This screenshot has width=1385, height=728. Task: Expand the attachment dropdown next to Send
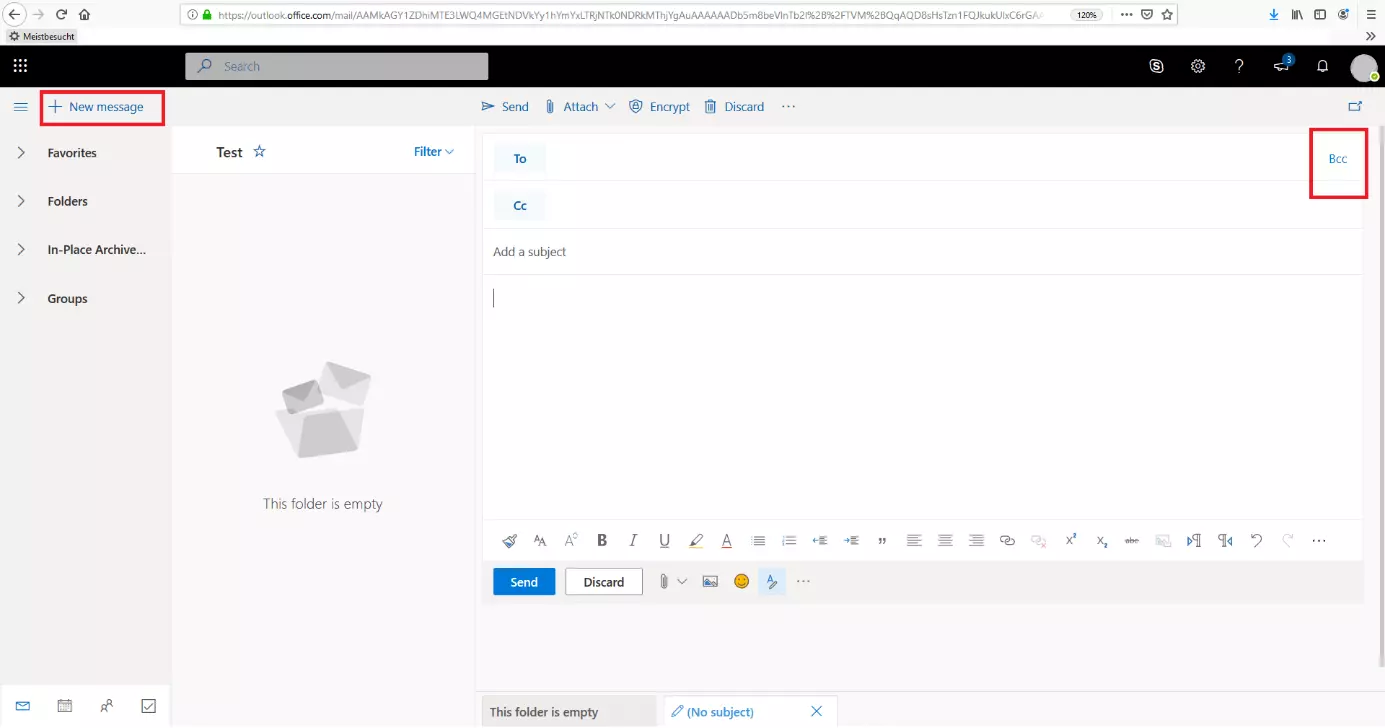[610, 106]
